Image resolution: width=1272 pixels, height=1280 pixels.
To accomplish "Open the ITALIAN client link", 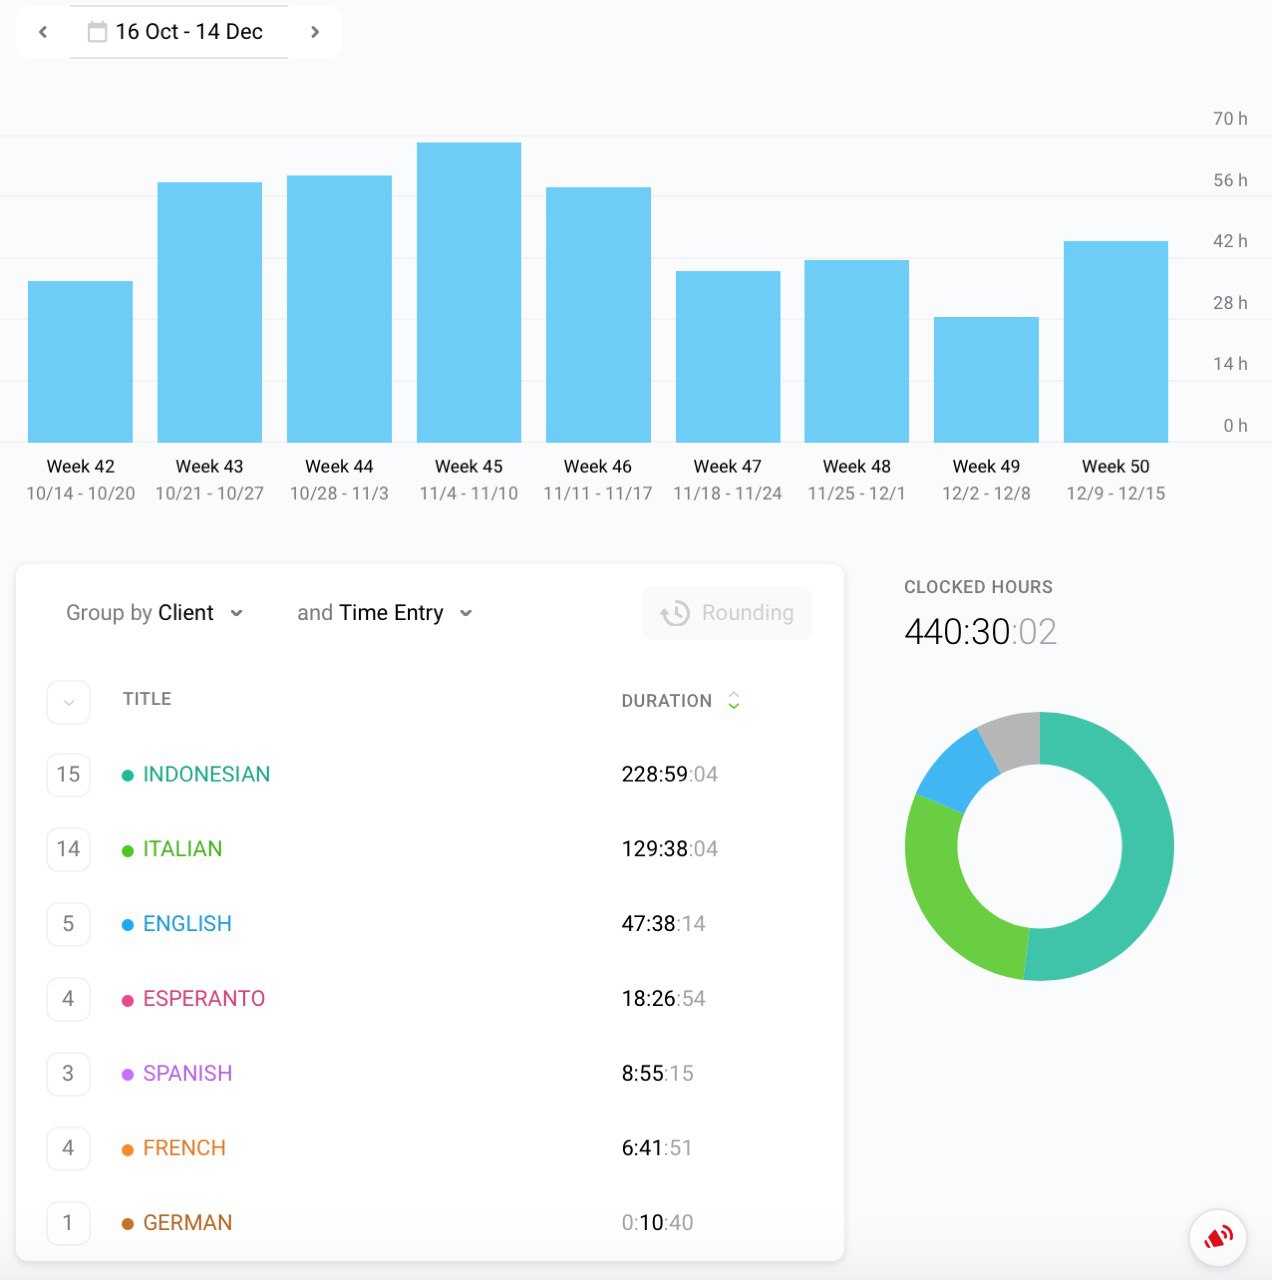I will tap(182, 849).
